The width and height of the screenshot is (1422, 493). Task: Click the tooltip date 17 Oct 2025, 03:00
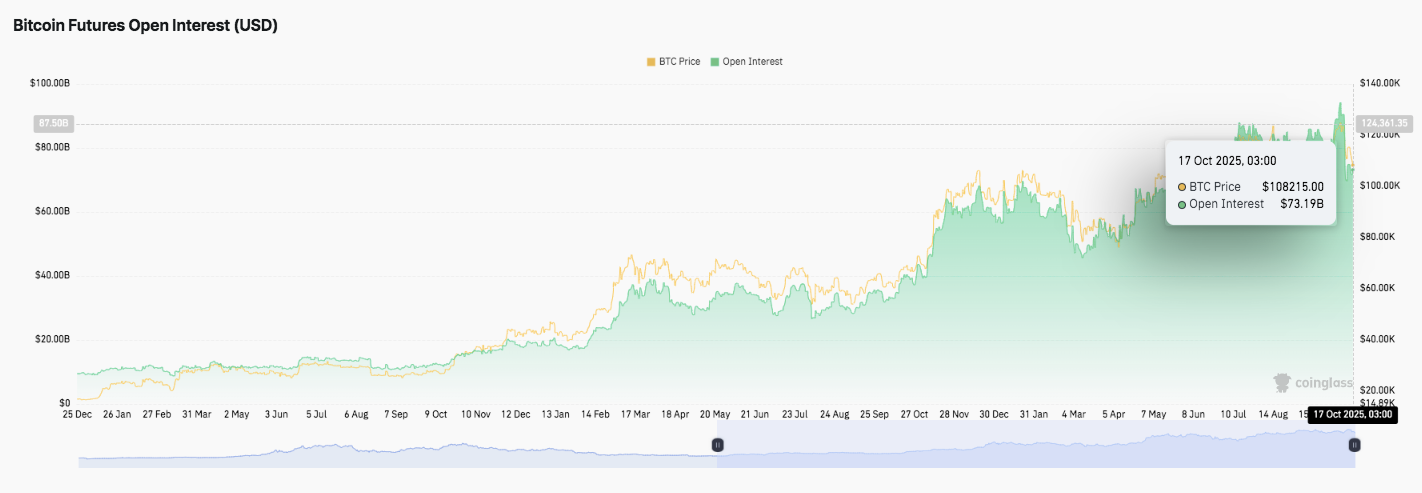[x=1227, y=160]
